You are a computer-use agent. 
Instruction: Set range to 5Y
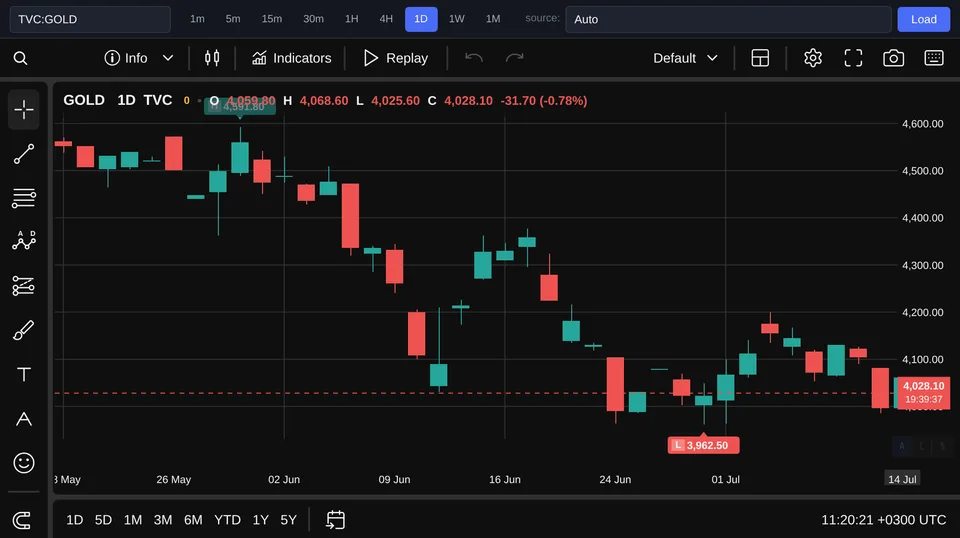point(288,520)
